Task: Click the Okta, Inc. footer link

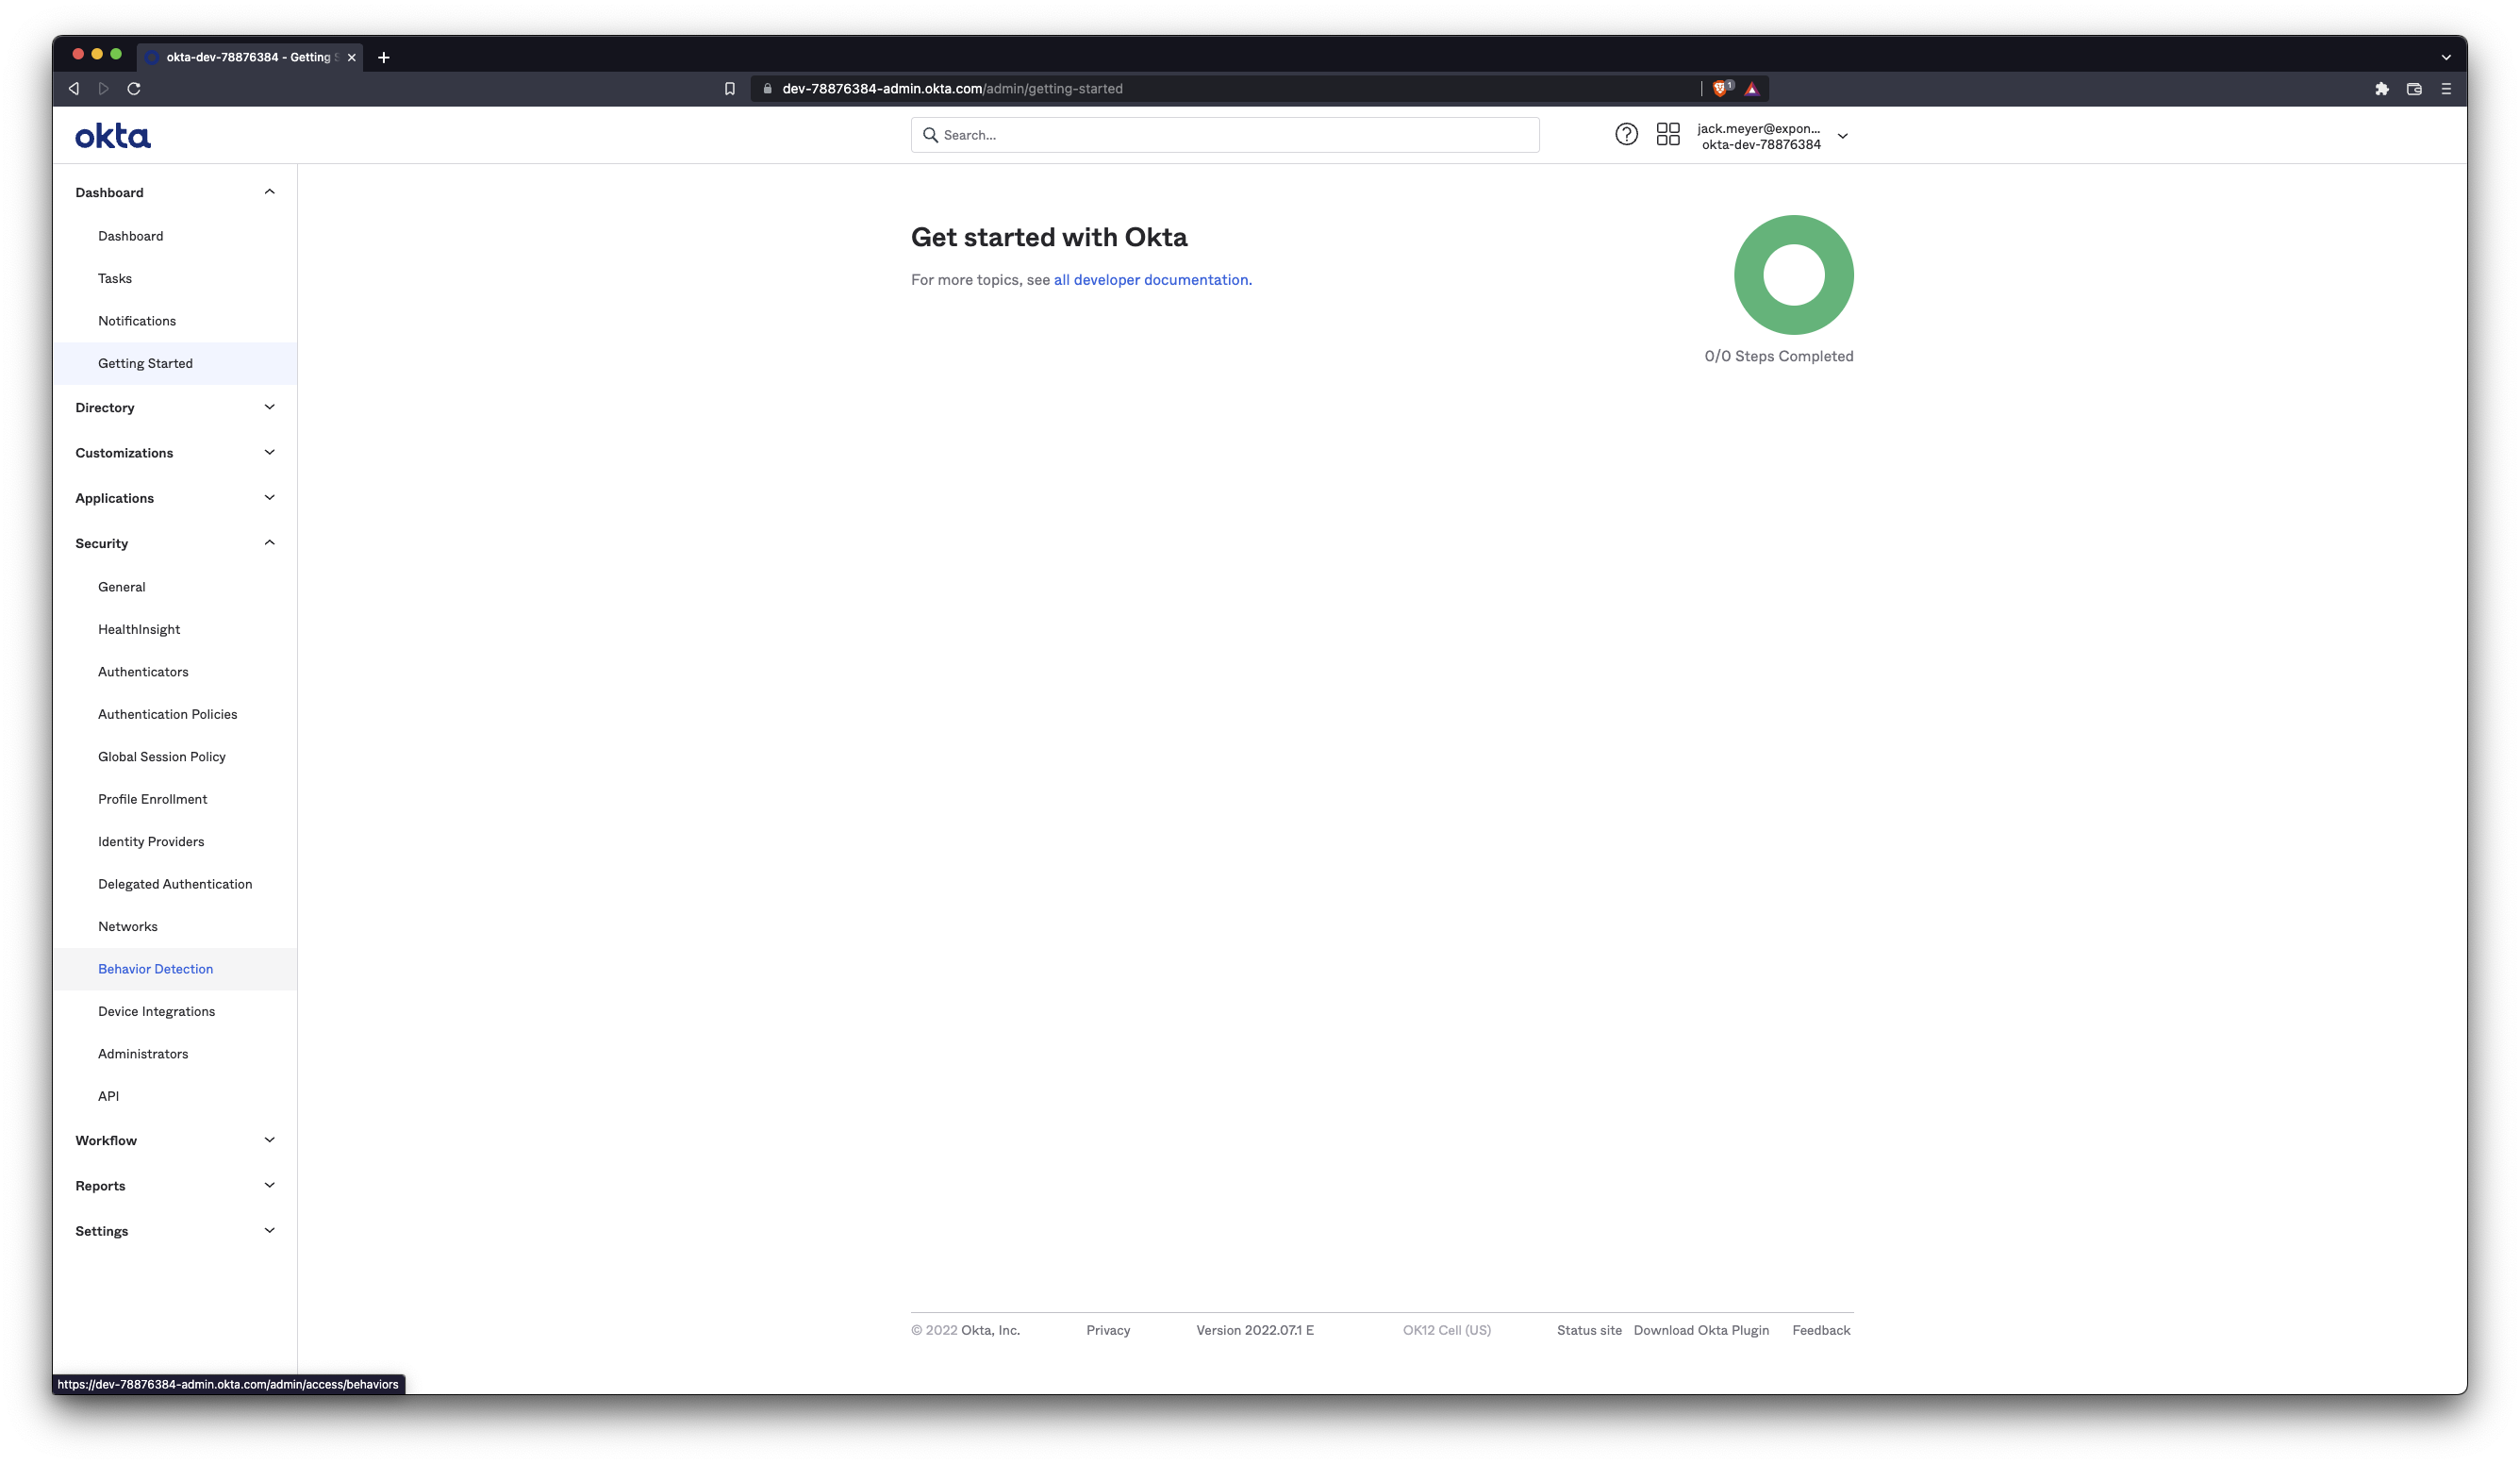Action: (990, 1330)
